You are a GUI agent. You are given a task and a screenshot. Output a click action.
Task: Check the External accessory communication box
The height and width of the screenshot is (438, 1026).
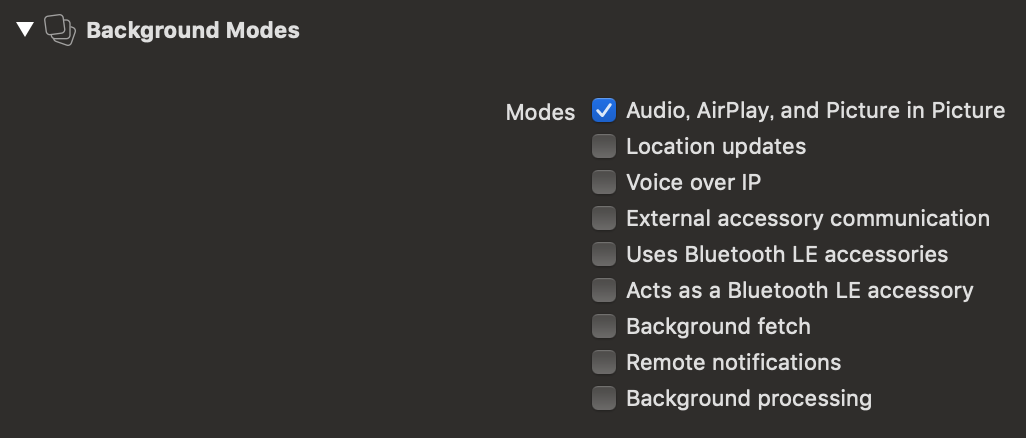(x=604, y=218)
